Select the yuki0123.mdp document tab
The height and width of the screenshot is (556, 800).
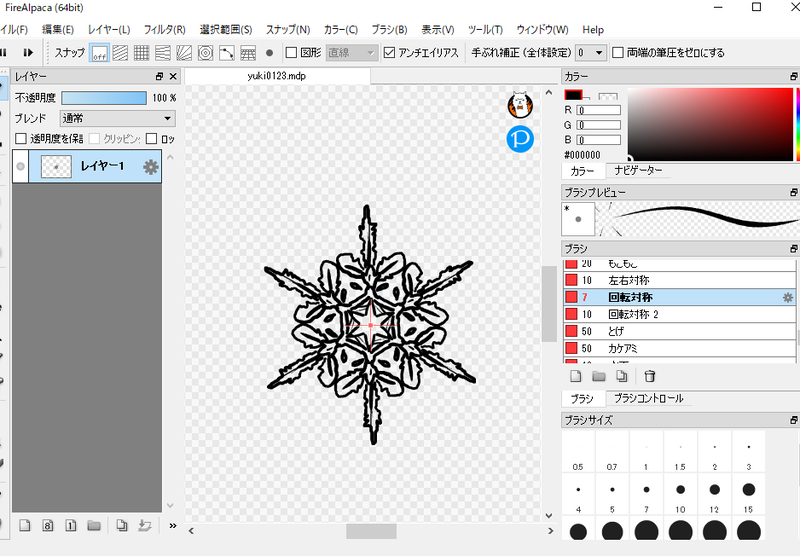[x=277, y=76]
